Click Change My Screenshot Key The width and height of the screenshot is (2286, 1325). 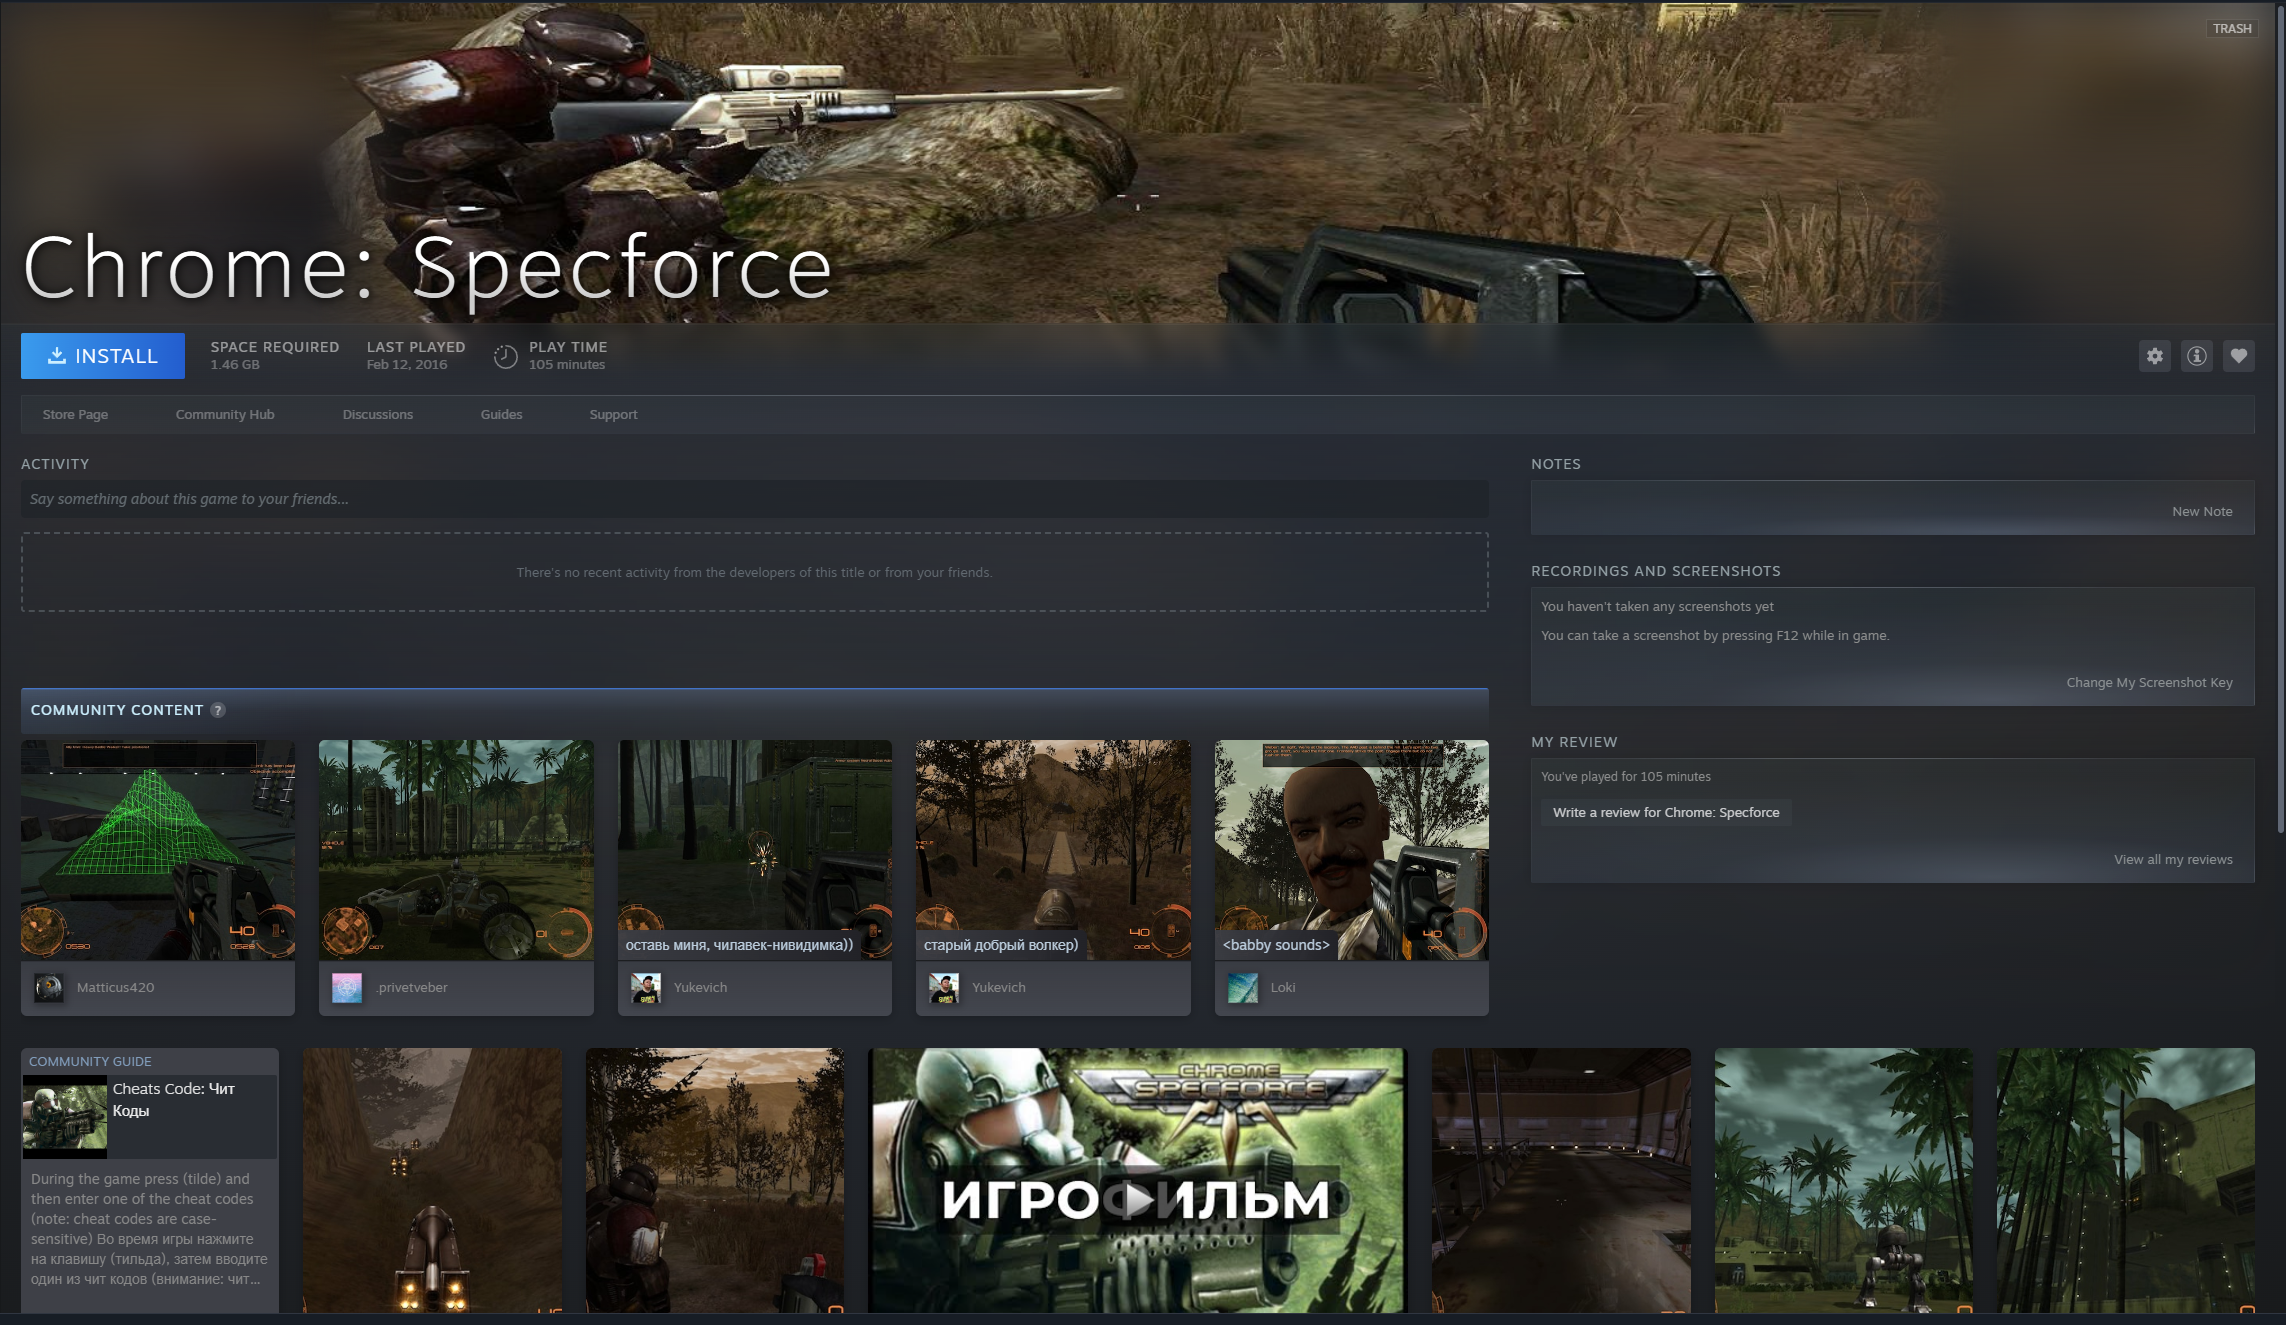coord(2149,682)
